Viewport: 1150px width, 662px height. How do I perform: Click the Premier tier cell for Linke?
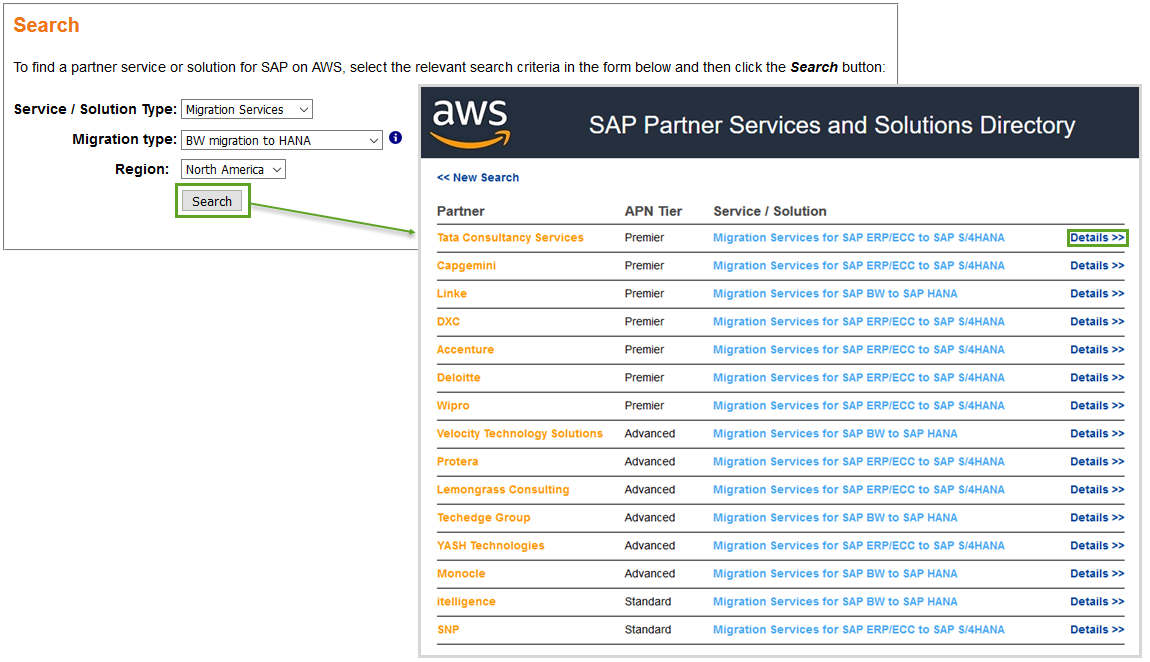coord(644,293)
